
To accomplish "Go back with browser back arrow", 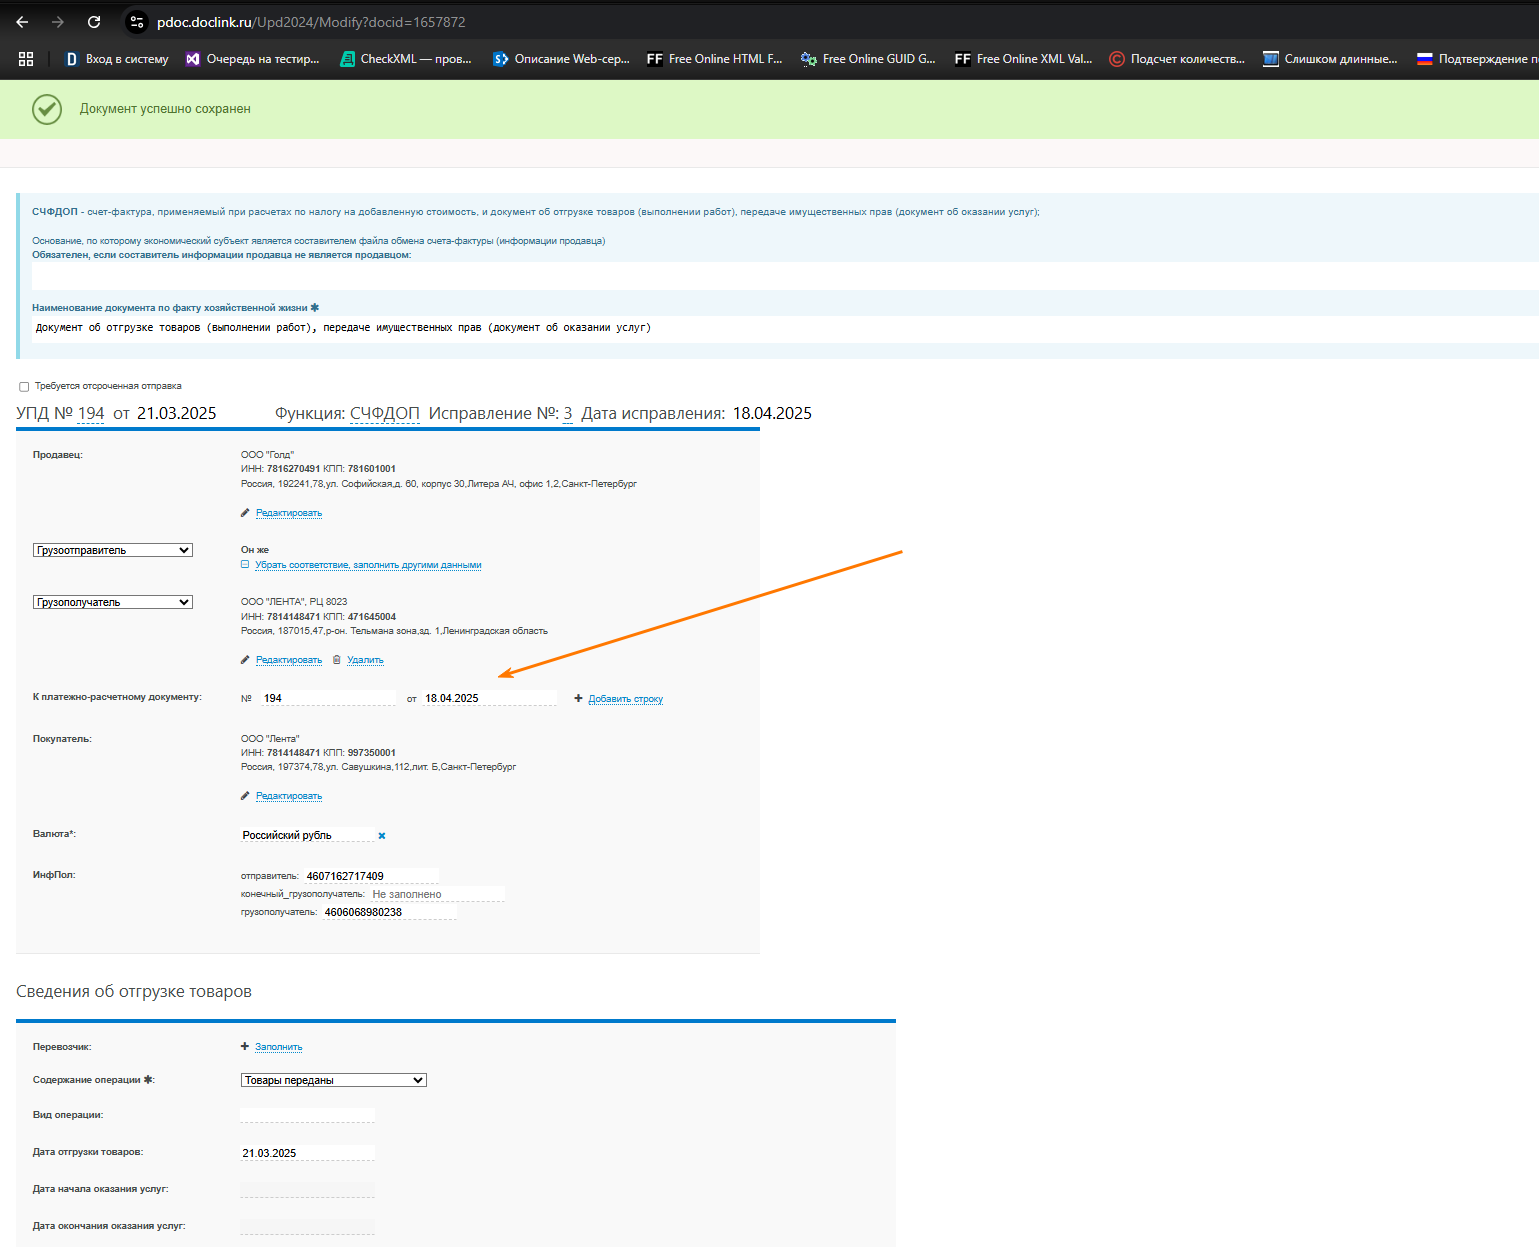I will (22, 22).
